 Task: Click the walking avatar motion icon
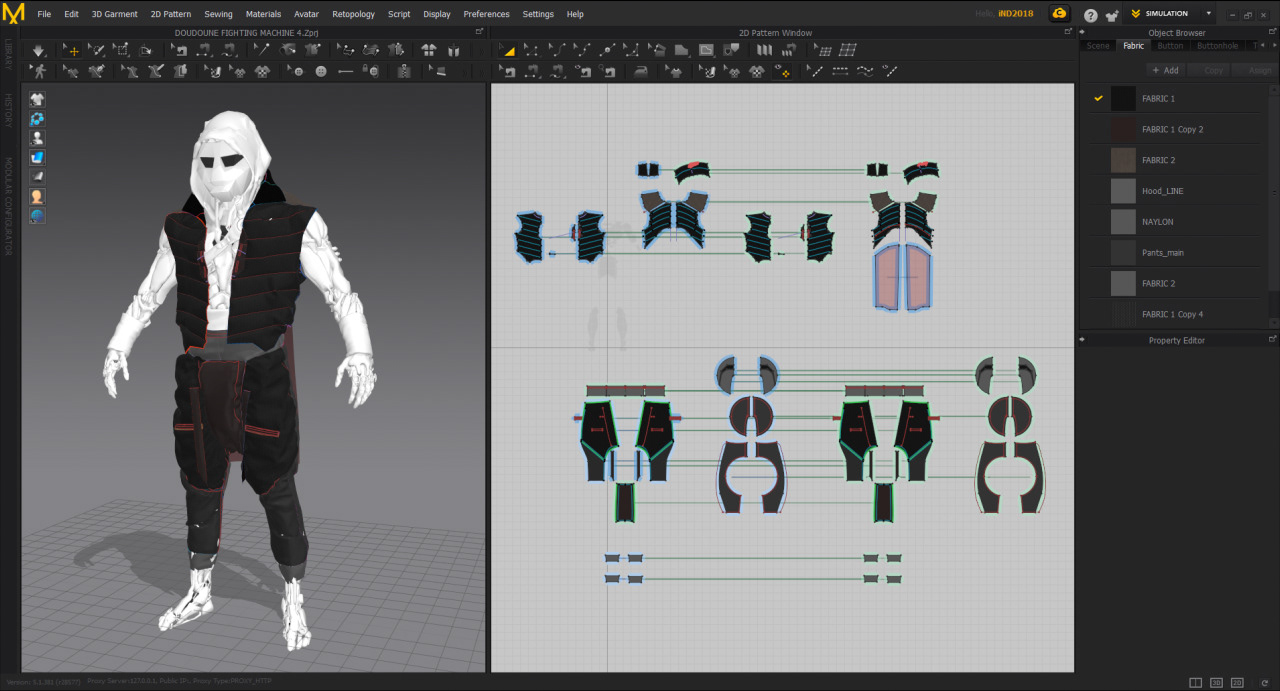(x=38, y=71)
